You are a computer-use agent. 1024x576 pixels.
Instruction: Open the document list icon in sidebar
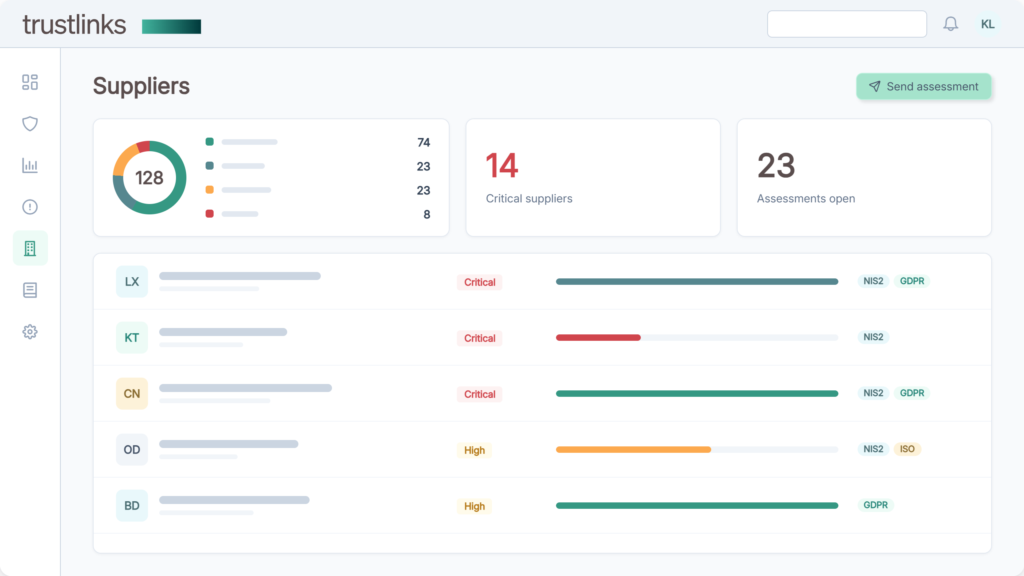pyautogui.click(x=30, y=290)
